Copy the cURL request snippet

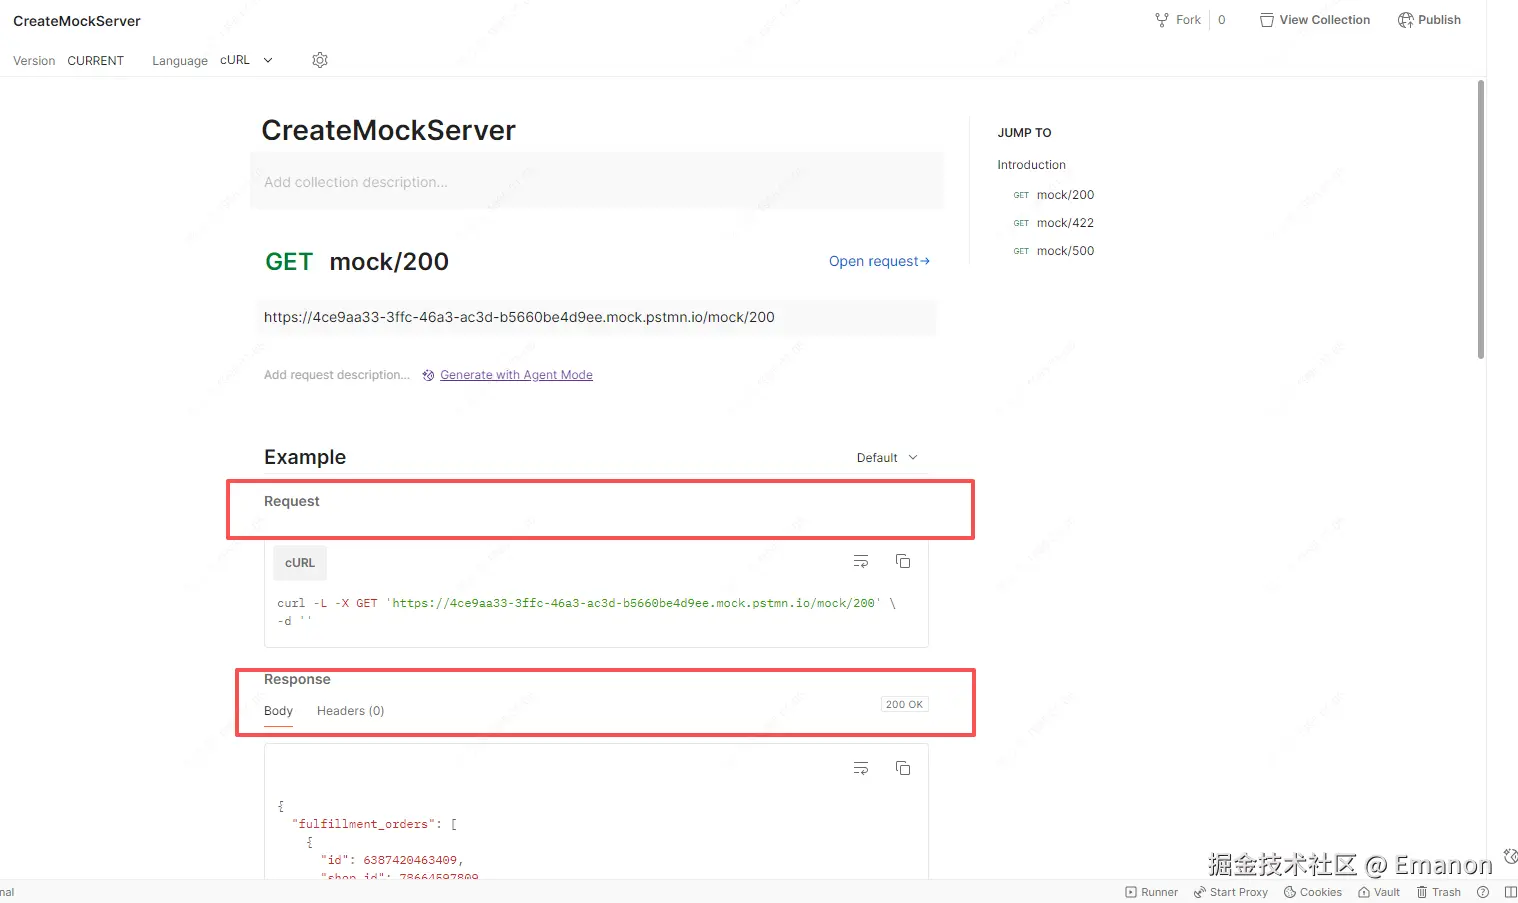pos(903,561)
